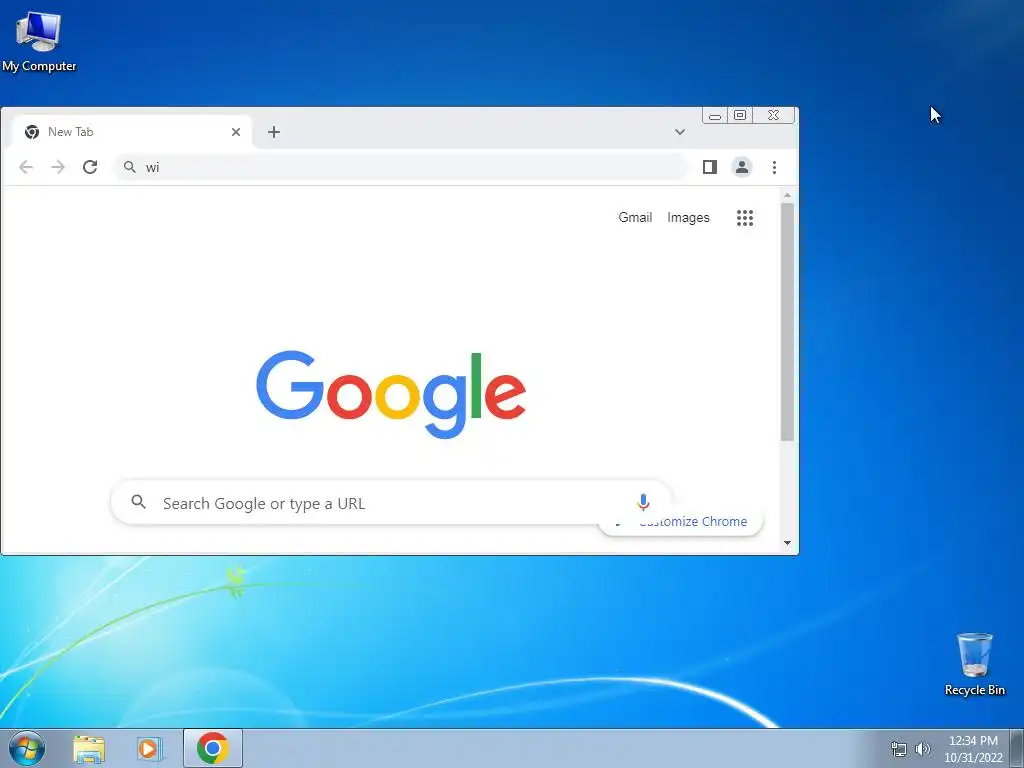Open the three-dot Chrome menu
The height and width of the screenshot is (768, 1024).
coord(775,167)
